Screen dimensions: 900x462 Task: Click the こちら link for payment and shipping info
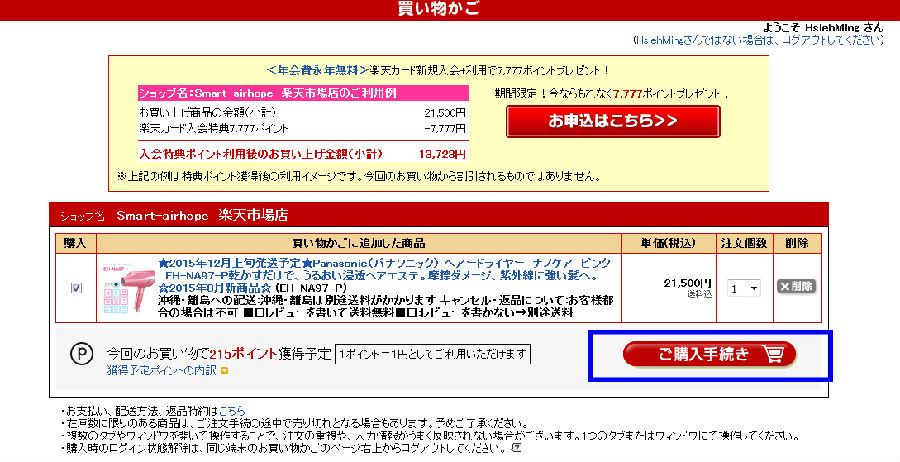pyautogui.click(x=232, y=411)
